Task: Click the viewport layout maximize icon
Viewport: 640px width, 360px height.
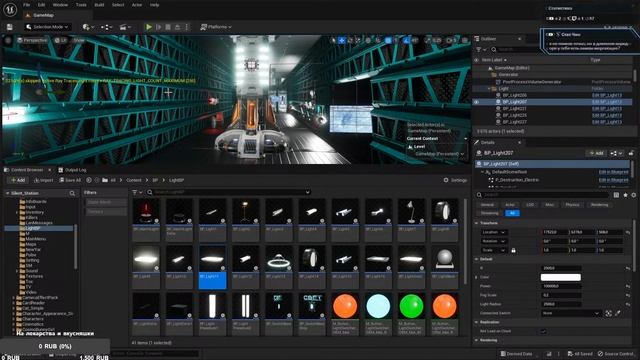Action: pyautogui.click(x=465, y=40)
